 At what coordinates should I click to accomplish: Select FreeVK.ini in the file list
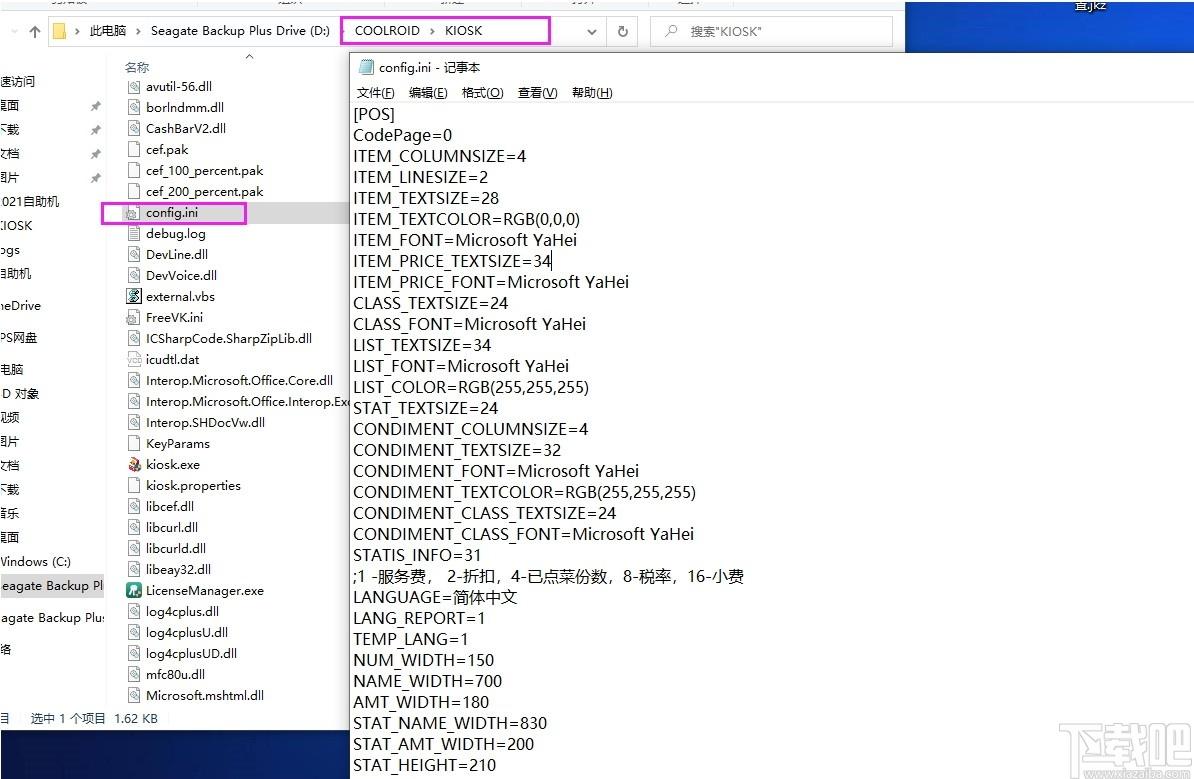174,318
